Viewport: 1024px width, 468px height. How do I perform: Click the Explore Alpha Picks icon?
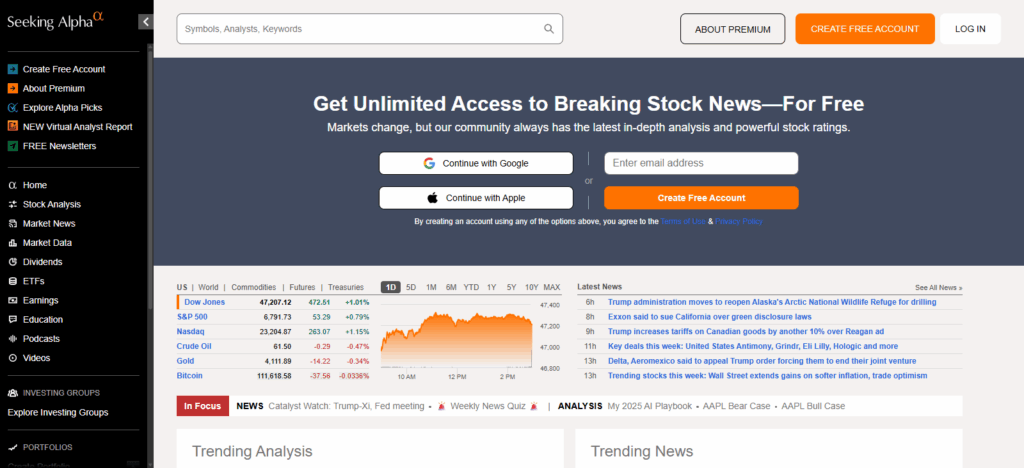click(12, 108)
